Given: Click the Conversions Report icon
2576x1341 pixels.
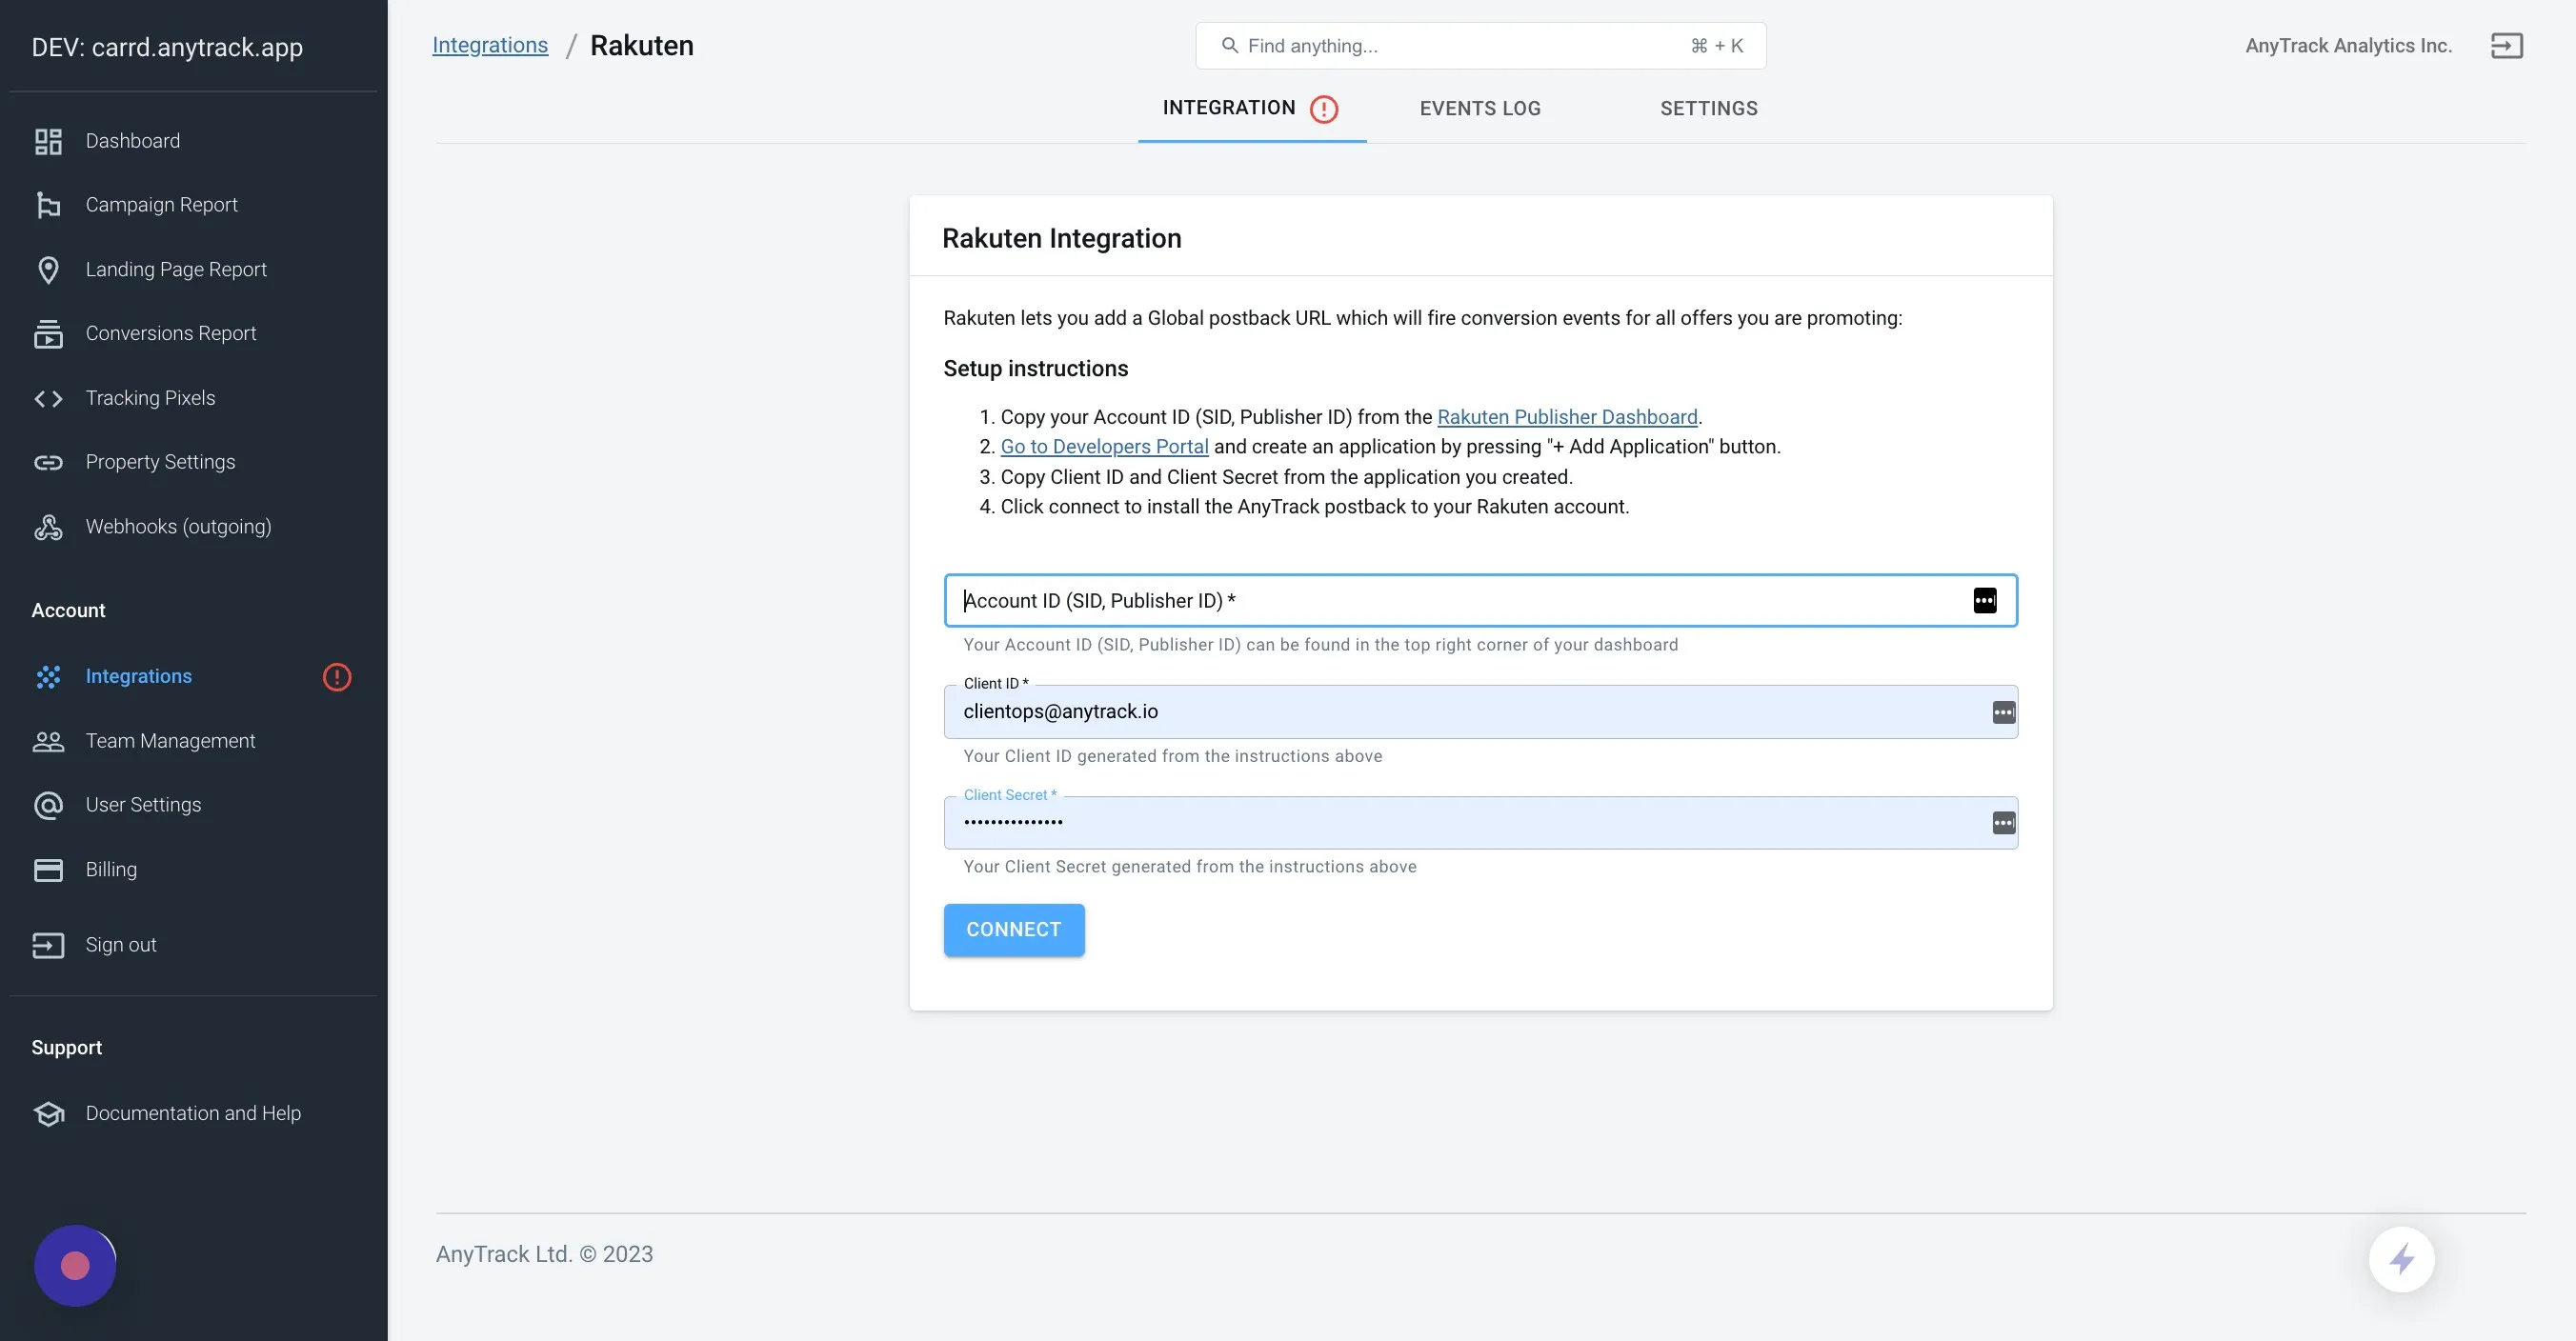Looking at the screenshot, I should (x=48, y=334).
